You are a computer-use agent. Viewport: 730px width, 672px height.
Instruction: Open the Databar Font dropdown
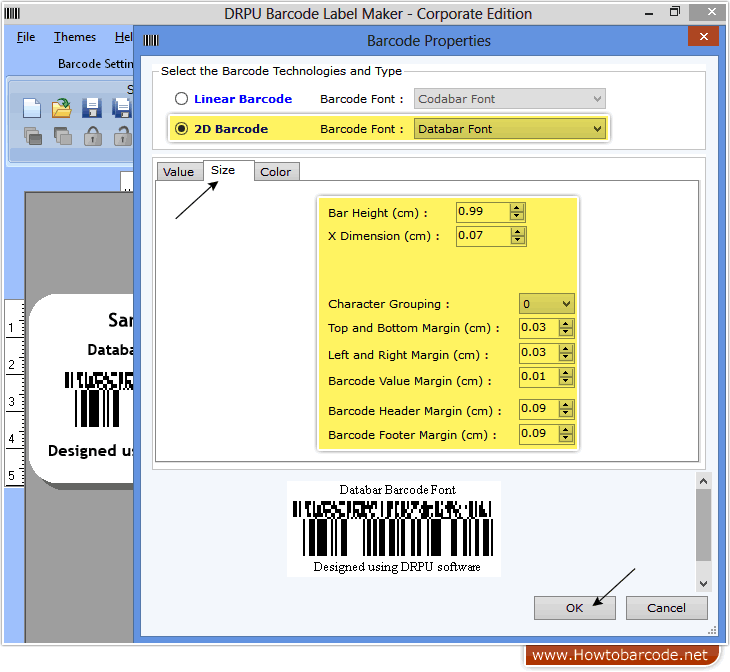510,129
